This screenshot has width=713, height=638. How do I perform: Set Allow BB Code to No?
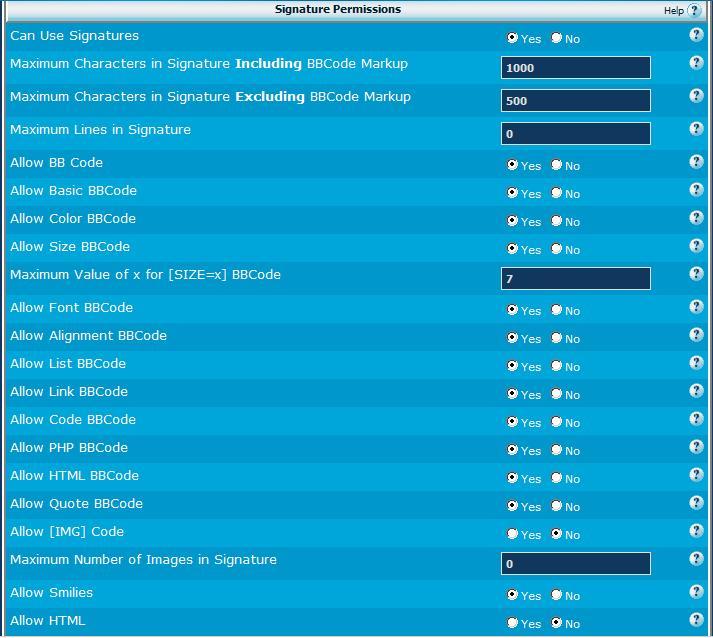[x=557, y=165]
